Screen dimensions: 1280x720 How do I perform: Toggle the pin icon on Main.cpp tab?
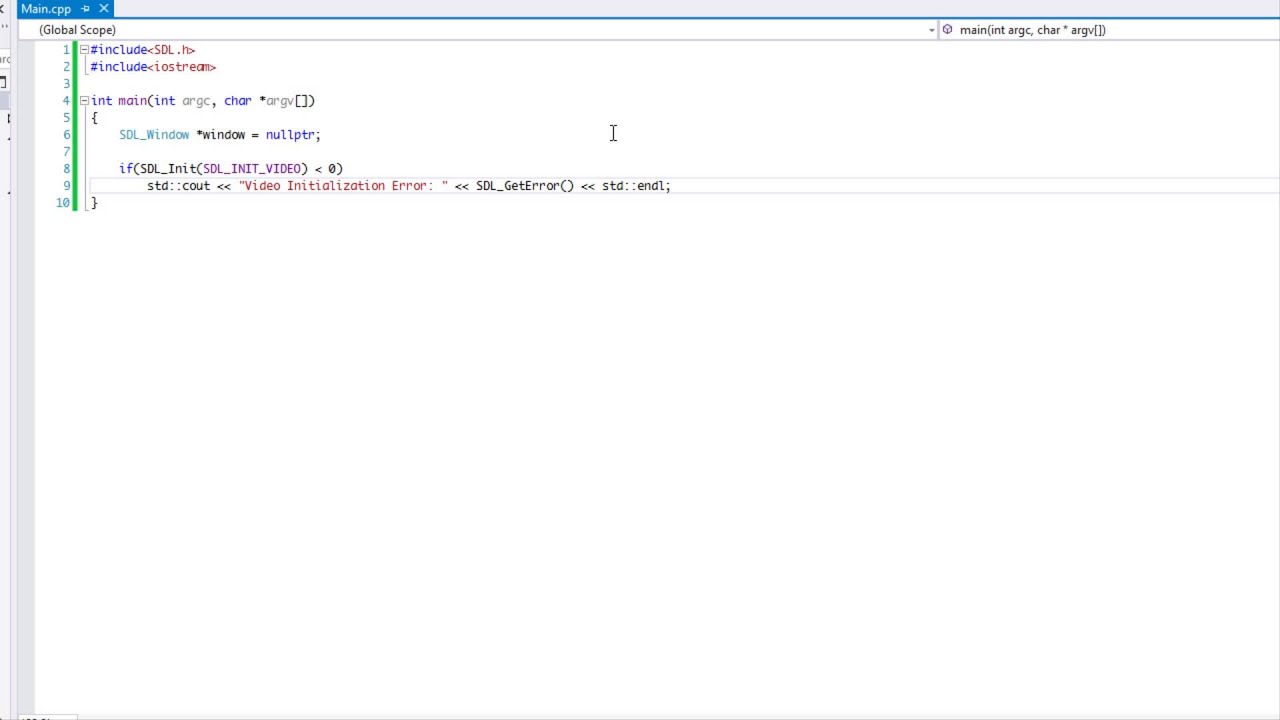coord(85,8)
